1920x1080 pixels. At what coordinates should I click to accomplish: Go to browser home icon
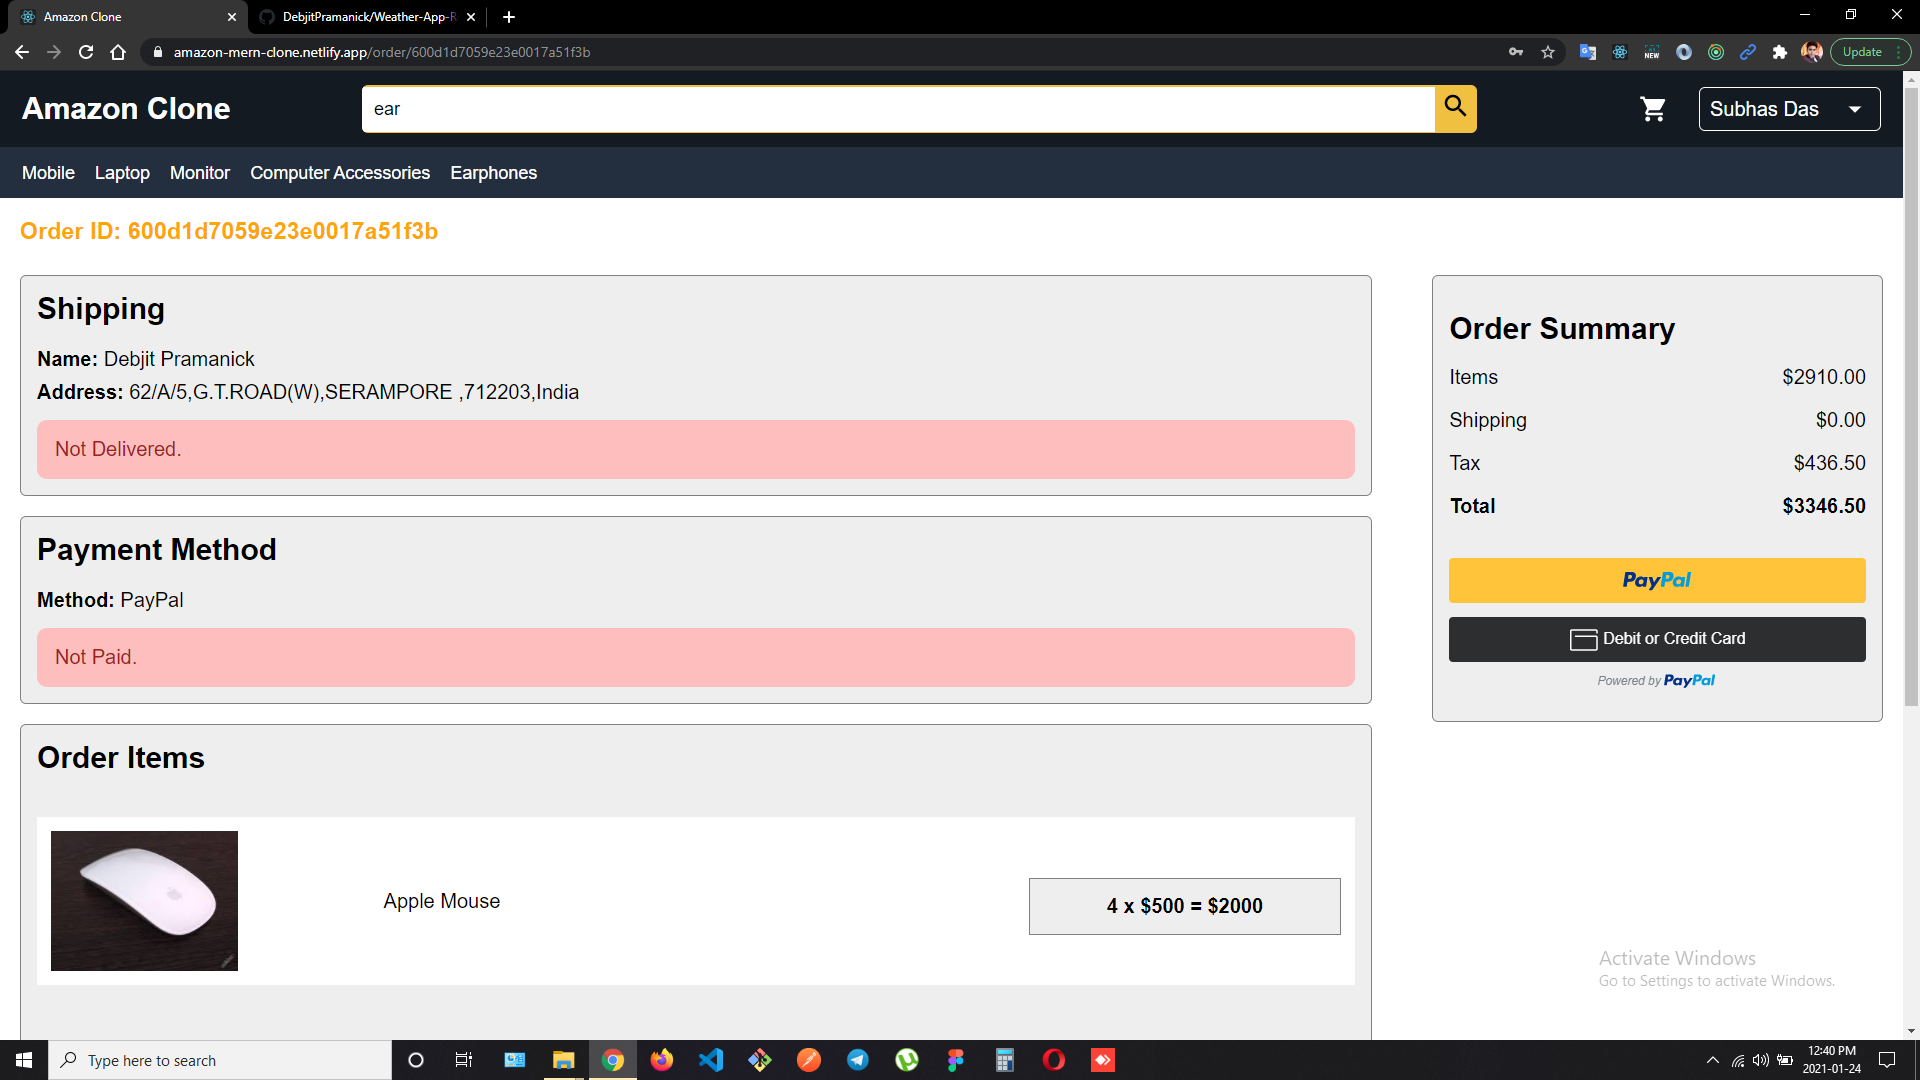118,52
